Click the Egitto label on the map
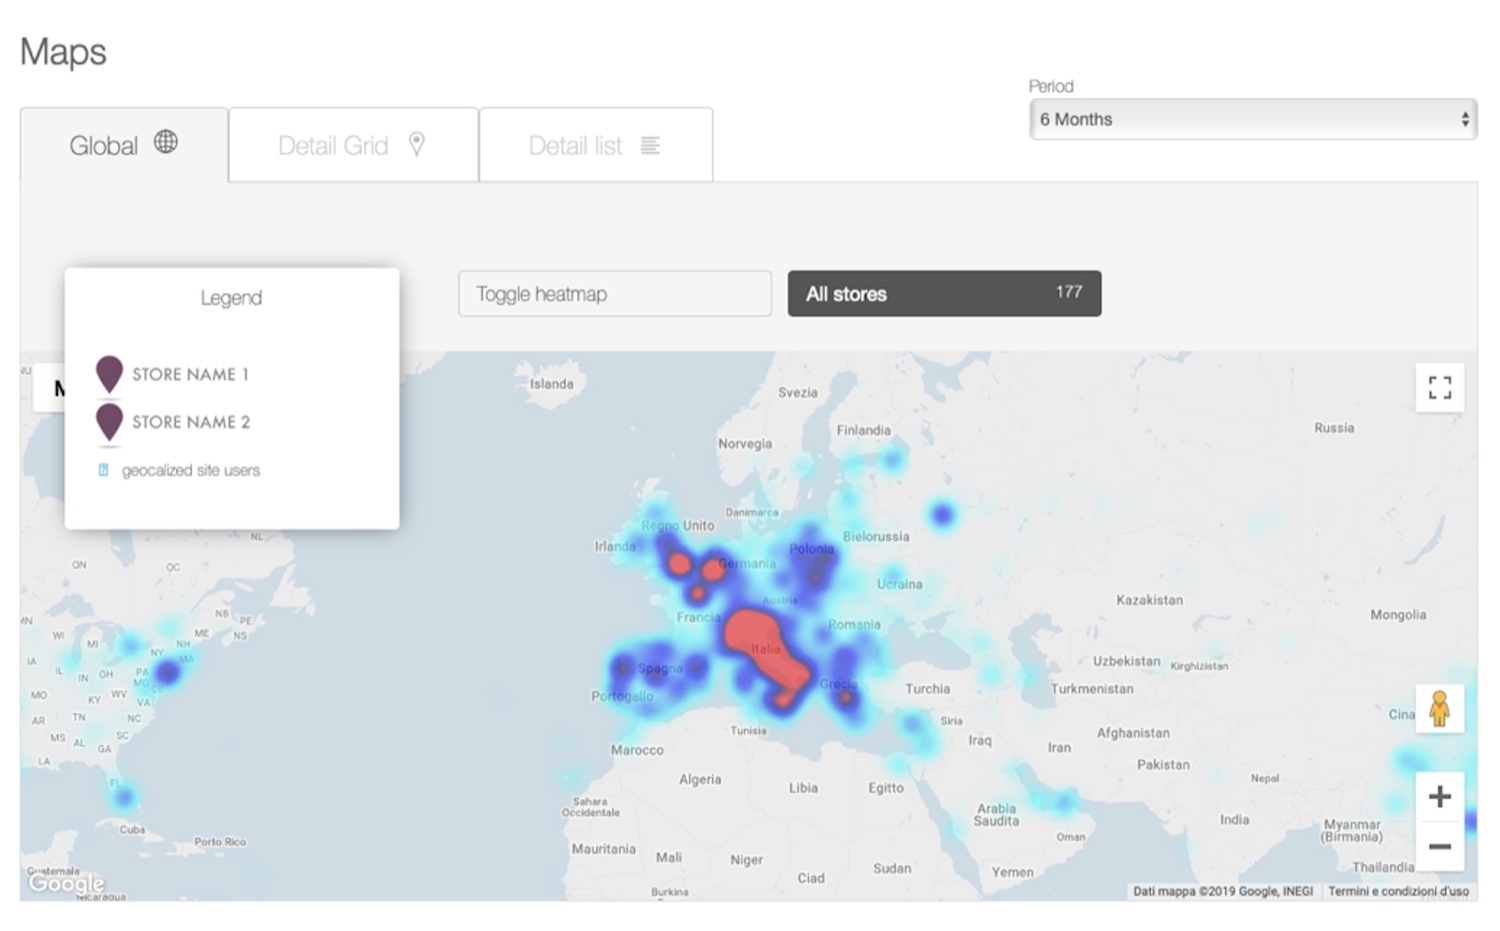The width and height of the screenshot is (1500, 931). pos(886,788)
